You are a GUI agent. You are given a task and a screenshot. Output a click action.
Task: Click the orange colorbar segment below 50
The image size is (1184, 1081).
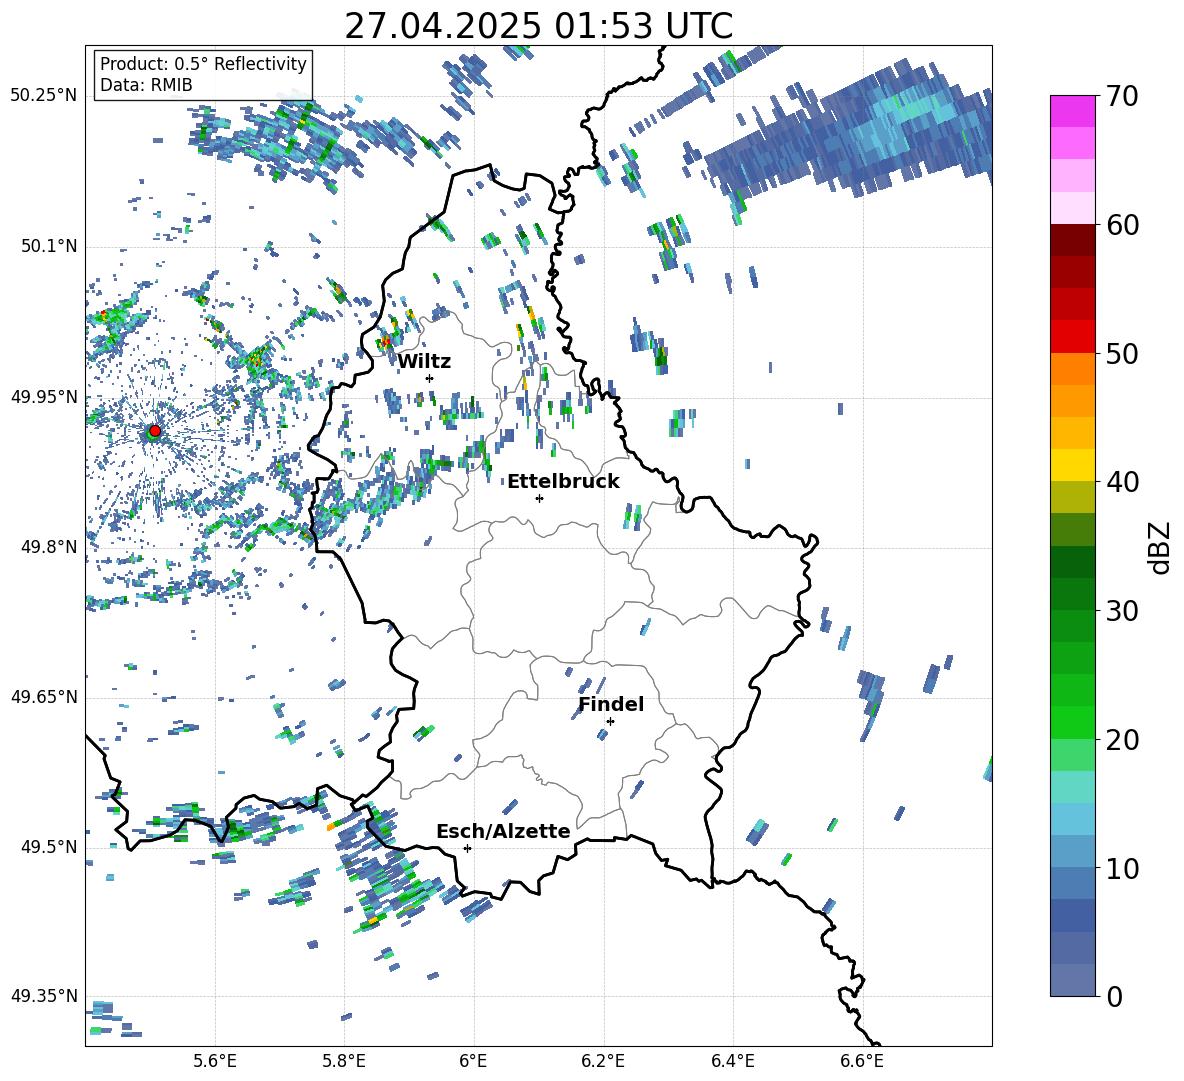(x=1072, y=369)
